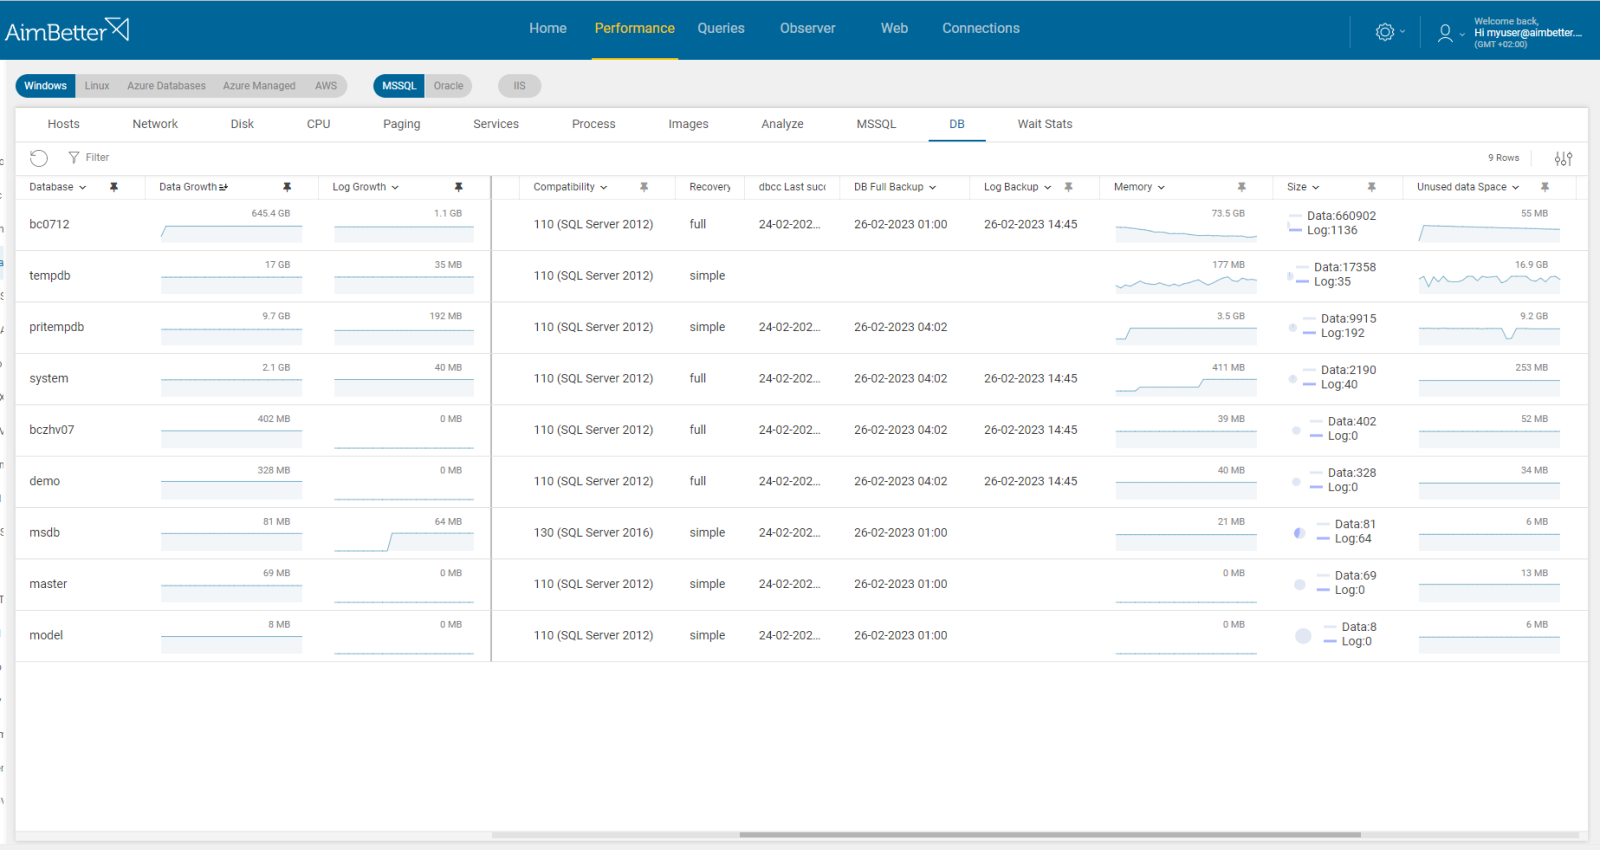Switch to the Disk tab
Image resolution: width=1600 pixels, height=850 pixels.
[x=242, y=124]
